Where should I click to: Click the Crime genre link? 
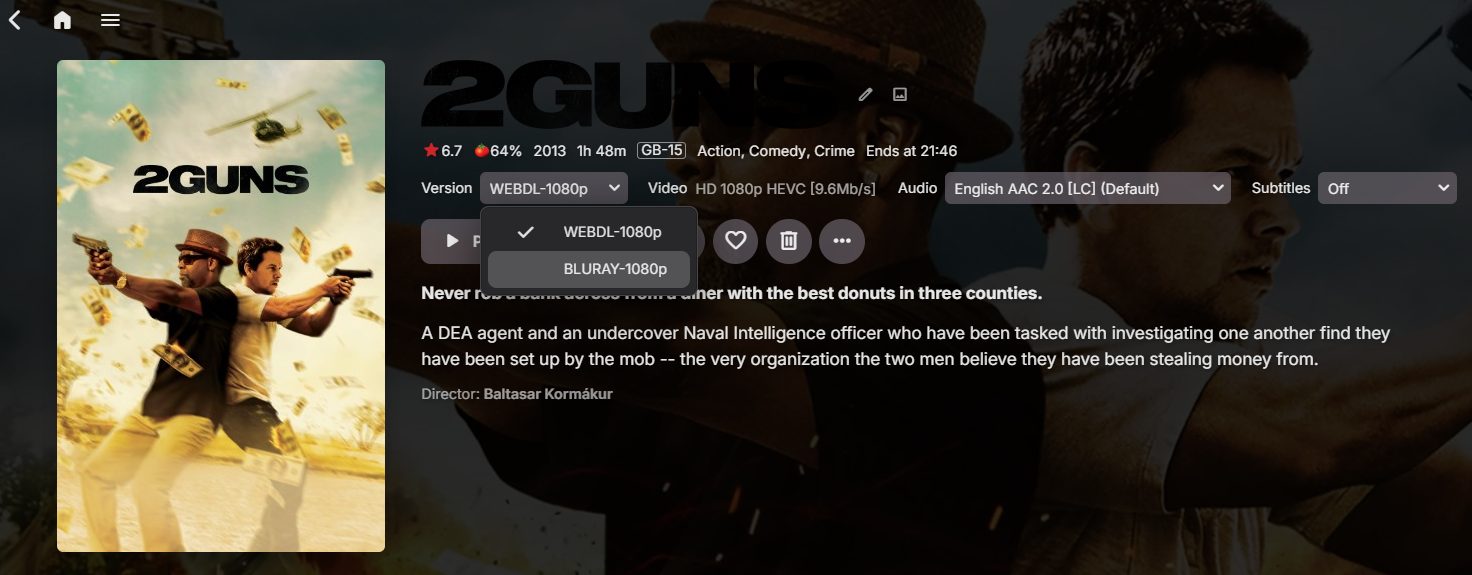click(834, 151)
